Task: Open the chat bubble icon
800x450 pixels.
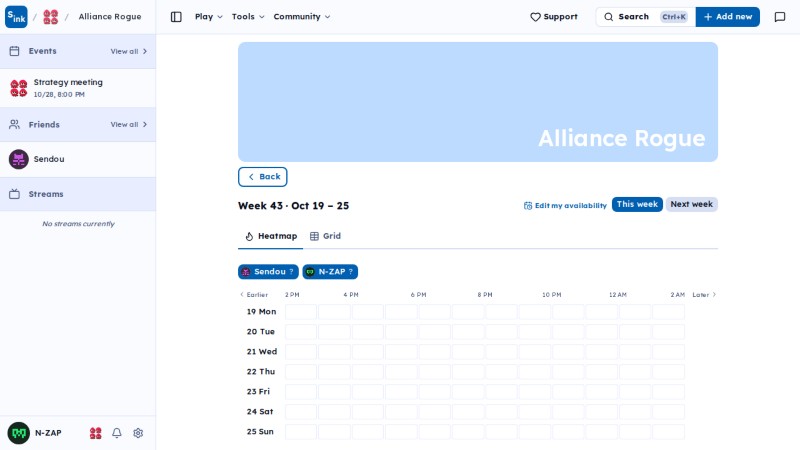Action: 780,17
